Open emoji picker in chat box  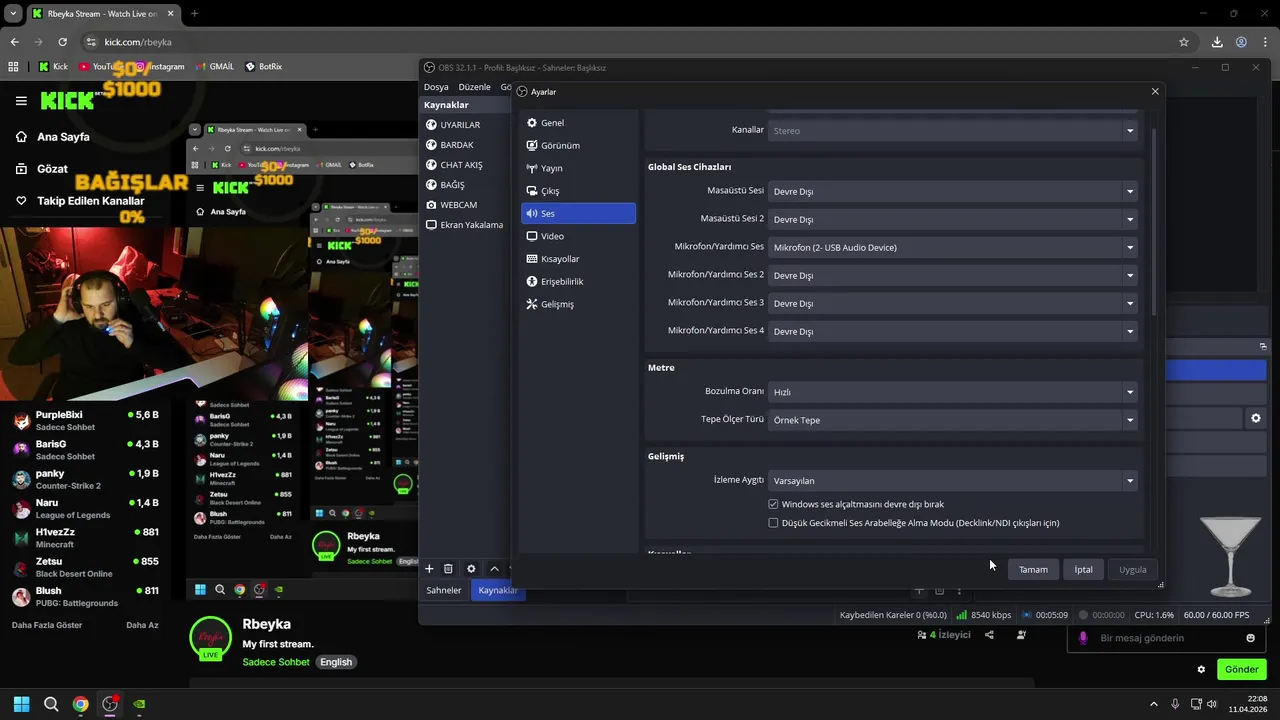(1250, 638)
